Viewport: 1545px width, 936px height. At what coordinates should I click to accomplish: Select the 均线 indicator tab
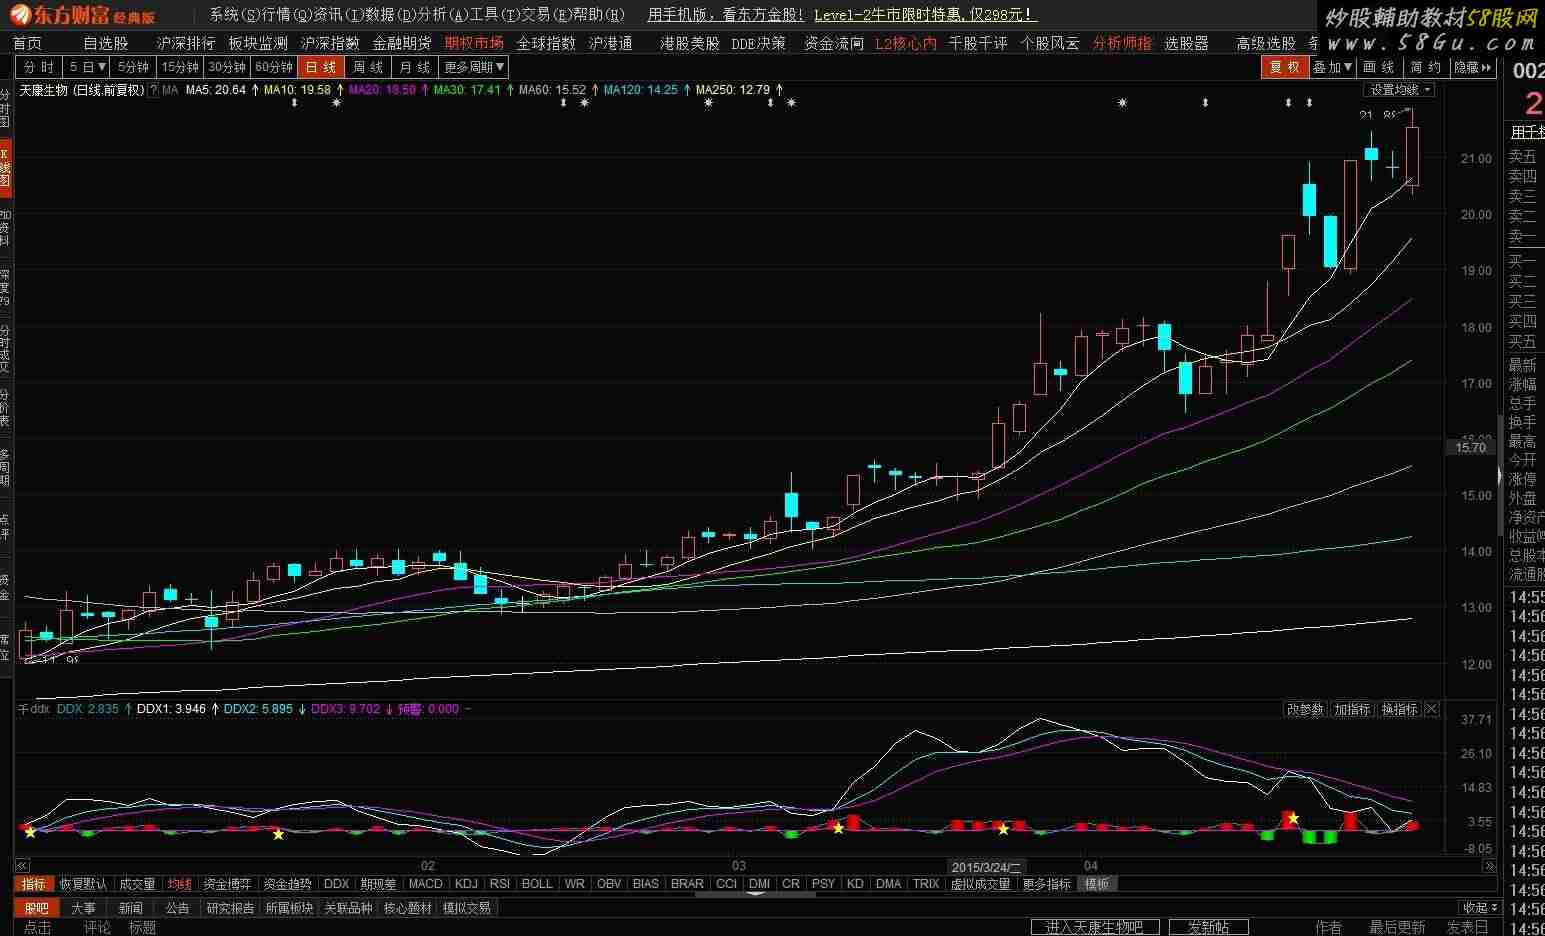click(x=179, y=884)
